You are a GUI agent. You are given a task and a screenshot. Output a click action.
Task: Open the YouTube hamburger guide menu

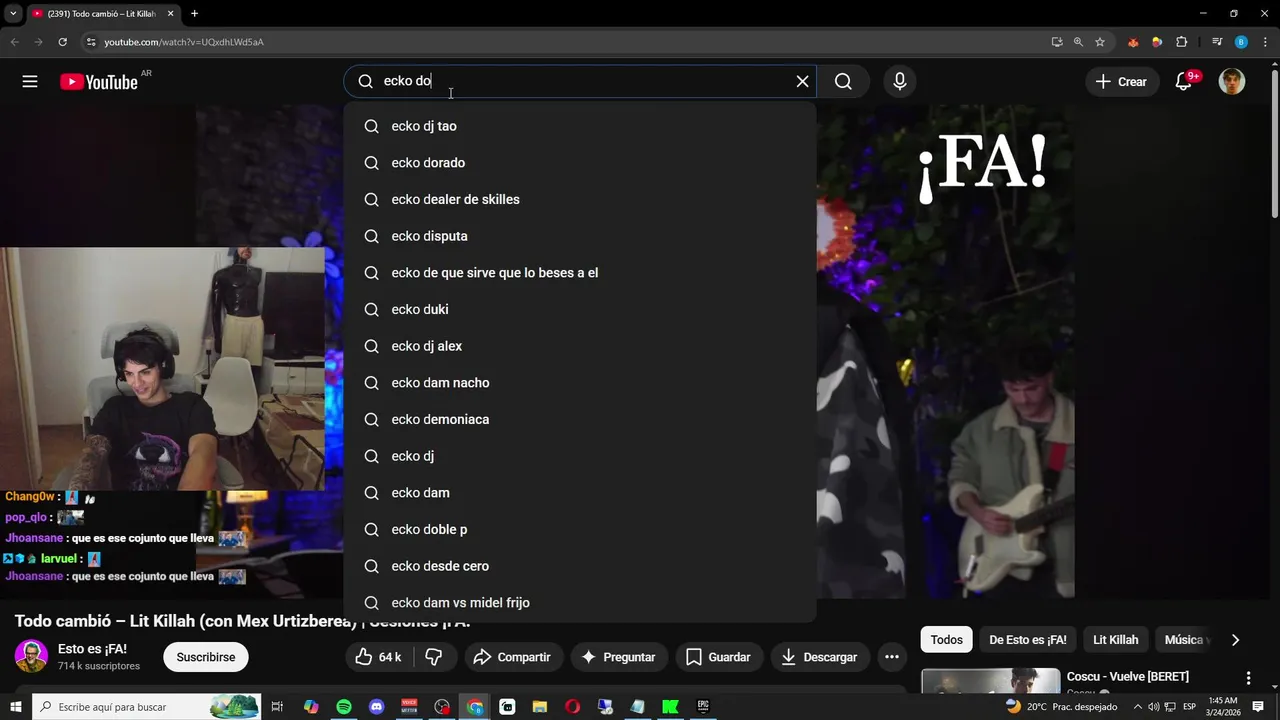(x=30, y=82)
